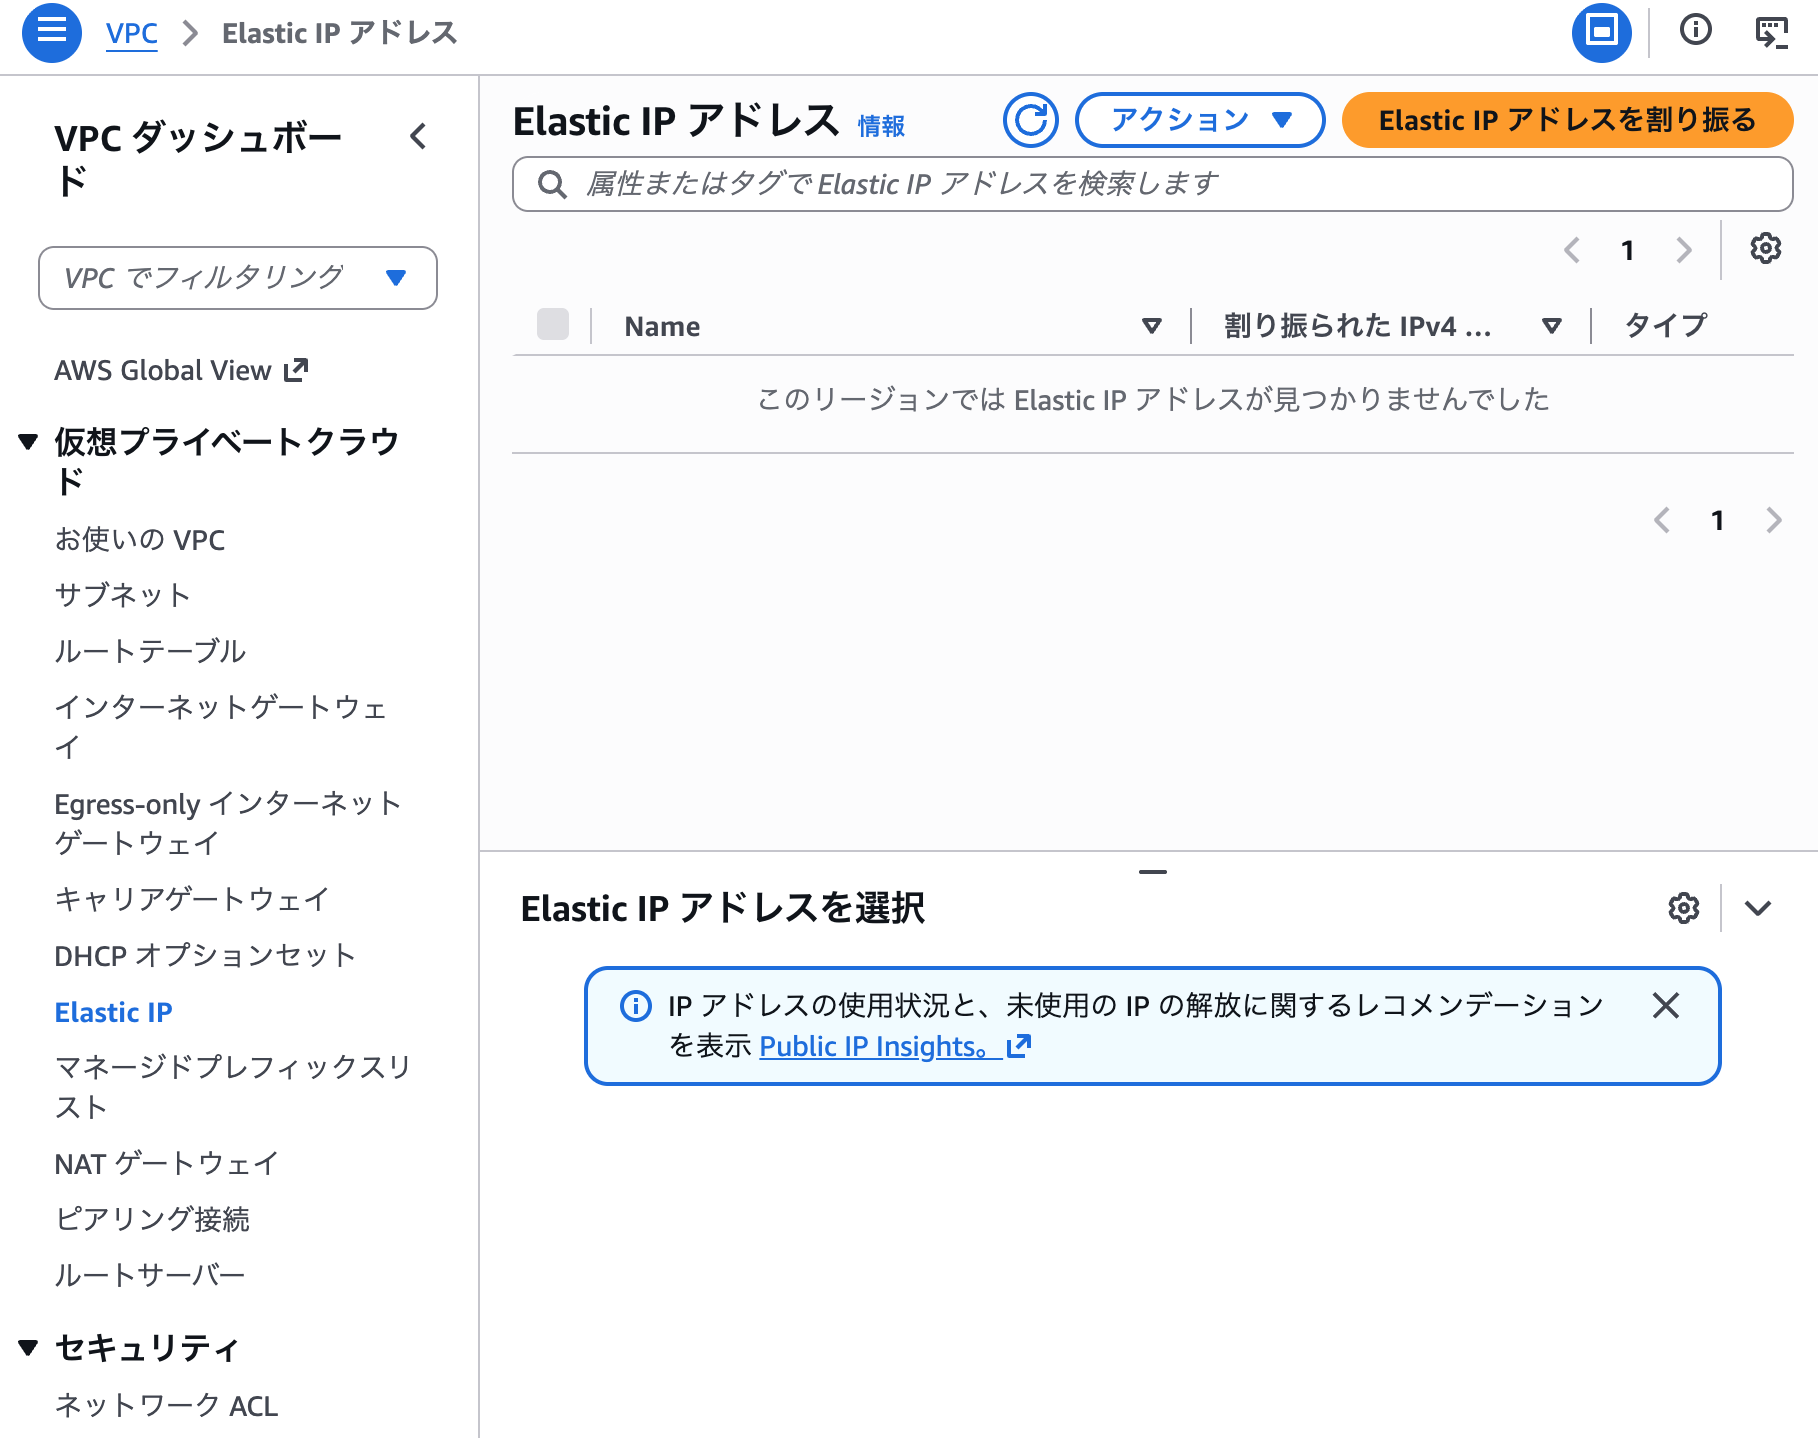Open the VPC でフィルタリング dropdown
The height and width of the screenshot is (1438, 1818).
click(x=238, y=278)
